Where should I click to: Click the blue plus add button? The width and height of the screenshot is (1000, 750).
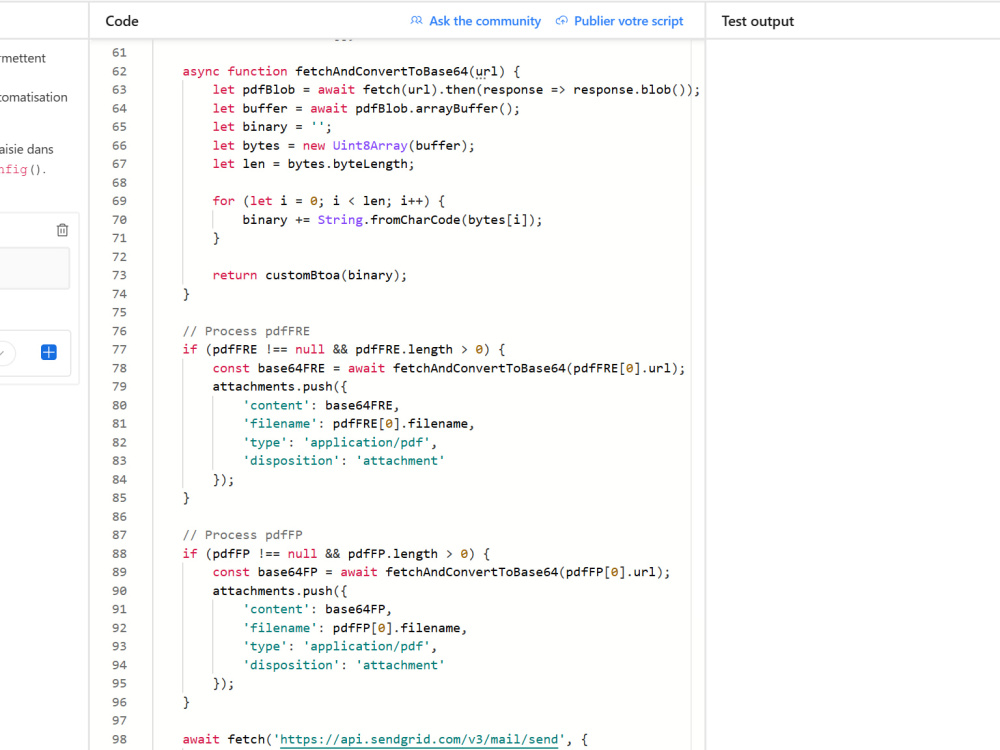tap(48, 352)
